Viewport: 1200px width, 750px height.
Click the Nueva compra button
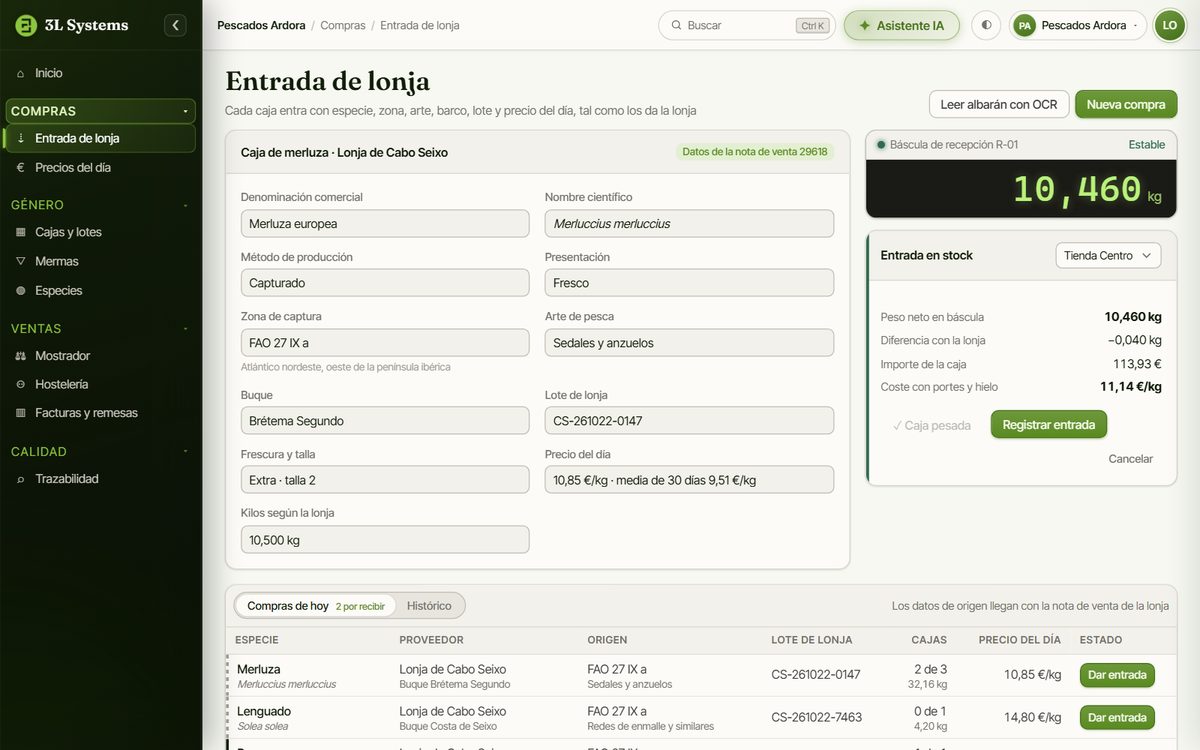point(1126,104)
